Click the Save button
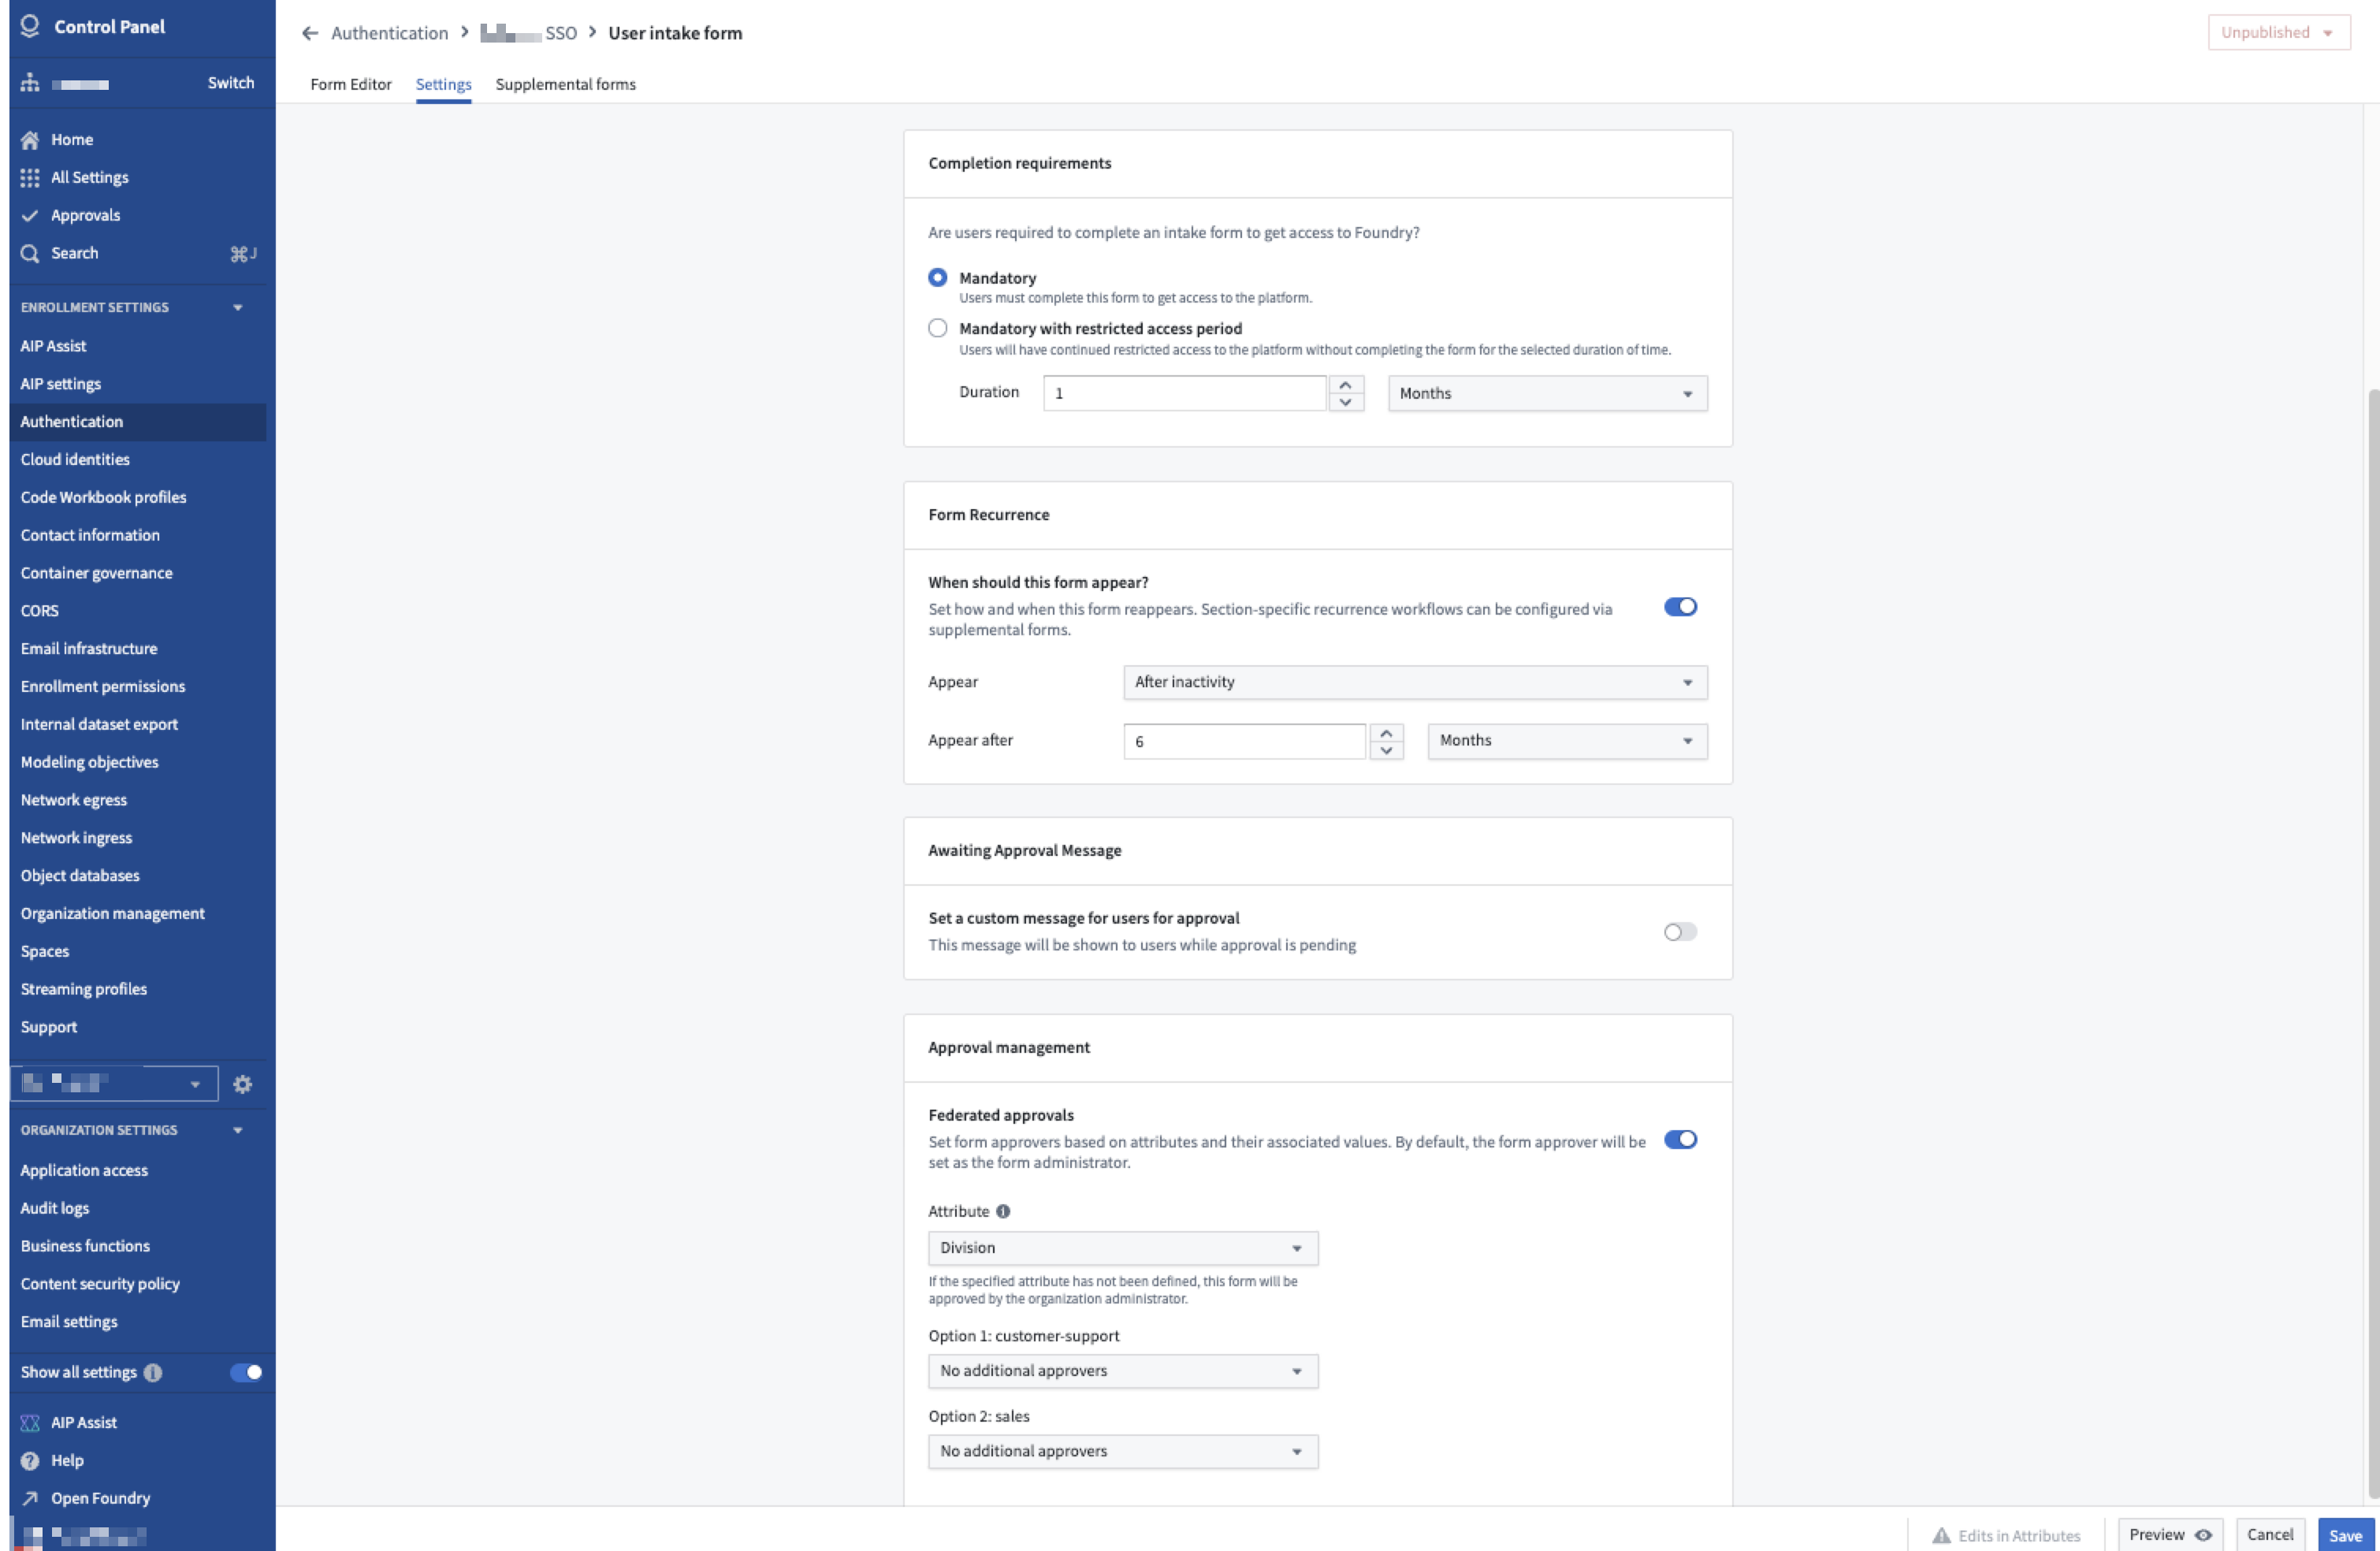The image size is (2380, 1551). [2345, 1535]
